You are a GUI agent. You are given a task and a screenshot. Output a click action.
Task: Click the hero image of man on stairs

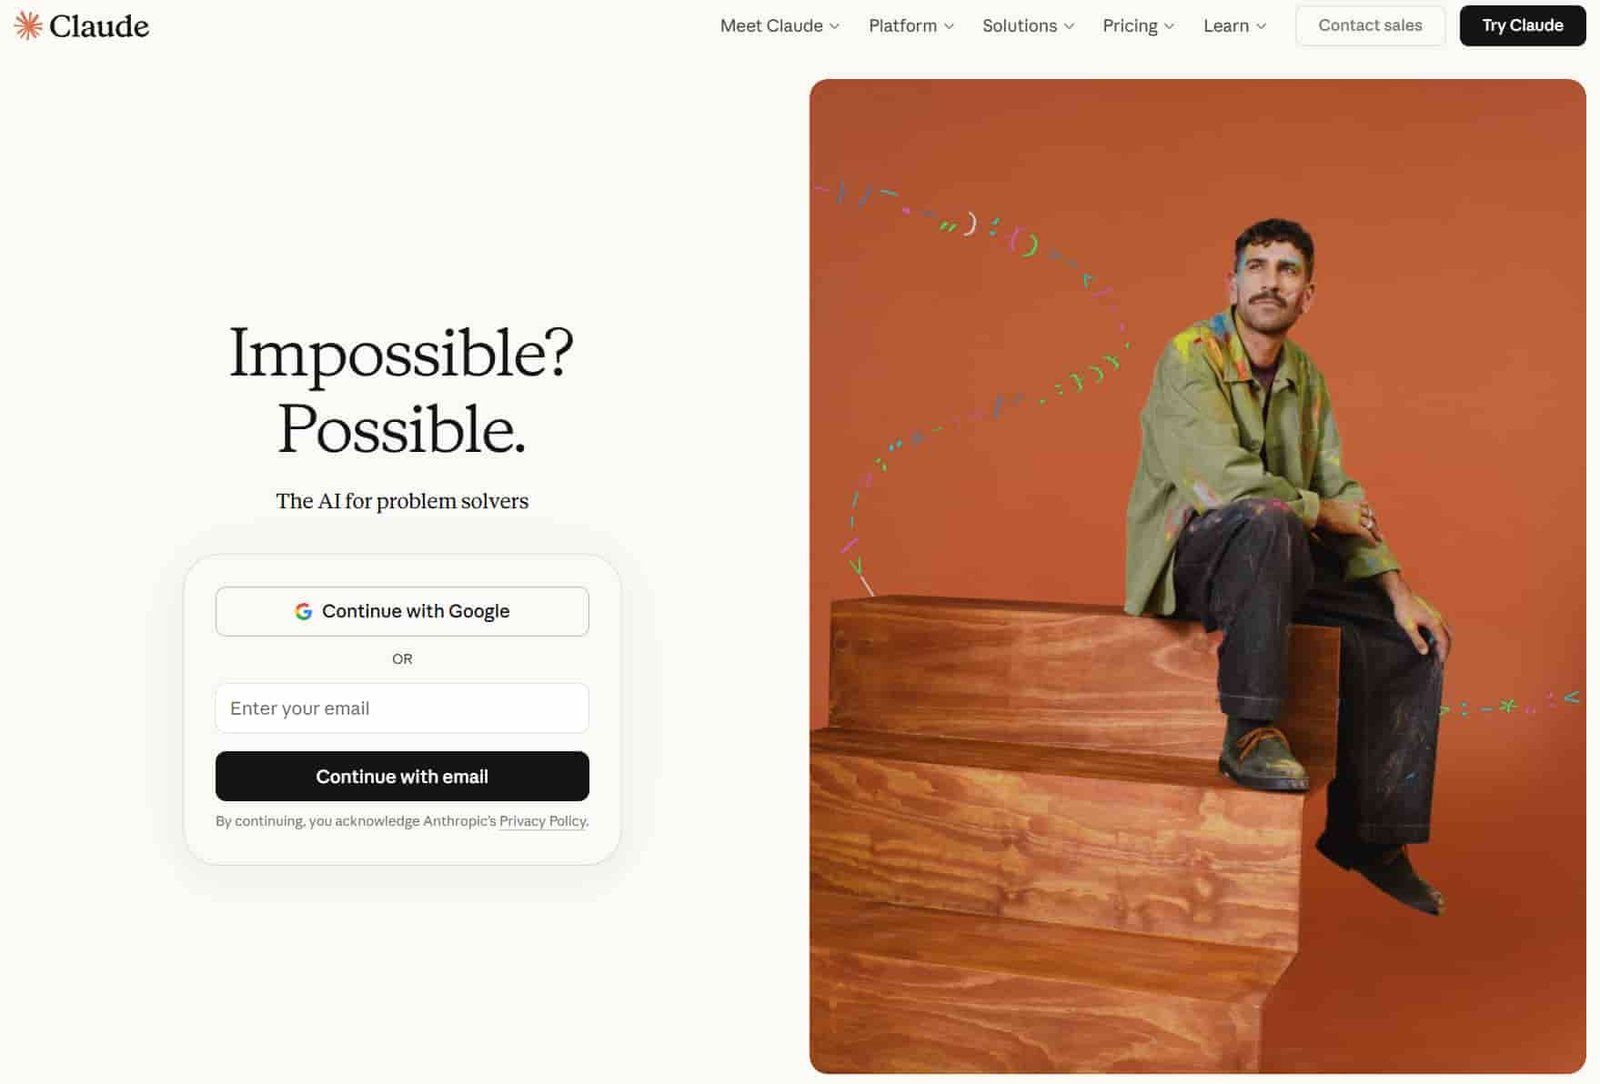click(x=1197, y=576)
